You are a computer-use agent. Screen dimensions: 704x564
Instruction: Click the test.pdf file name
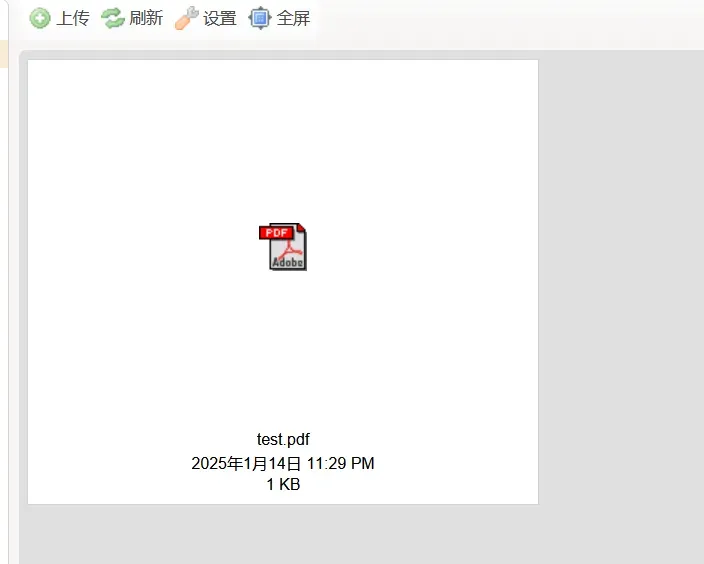point(283,439)
